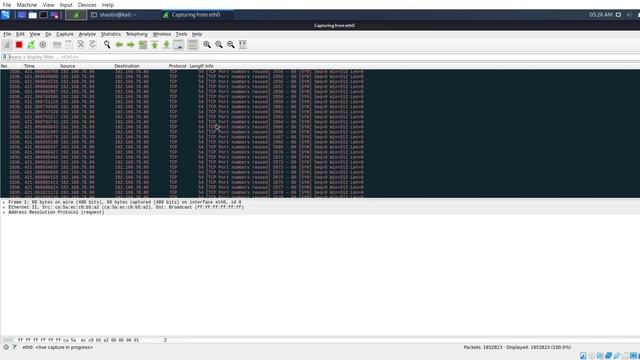
Task: Sort packets by Source column
Action: click(x=68, y=66)
